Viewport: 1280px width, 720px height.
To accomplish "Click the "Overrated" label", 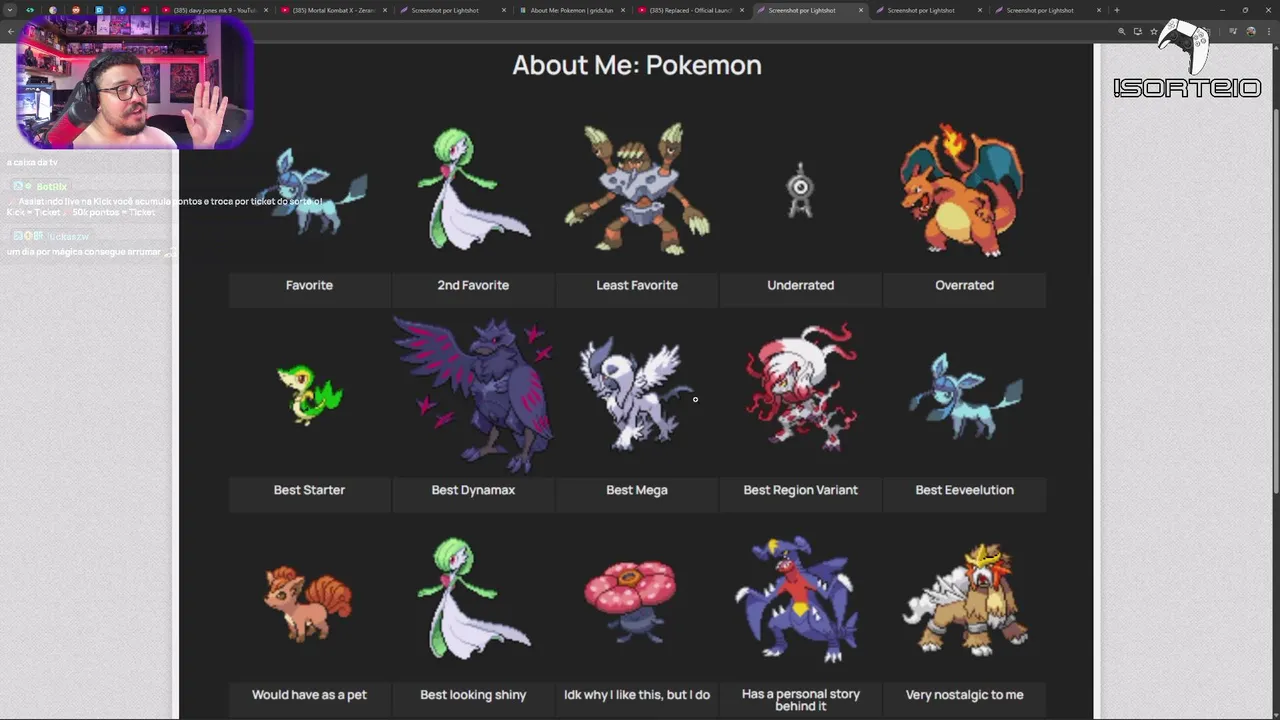I will click(964, 285).
